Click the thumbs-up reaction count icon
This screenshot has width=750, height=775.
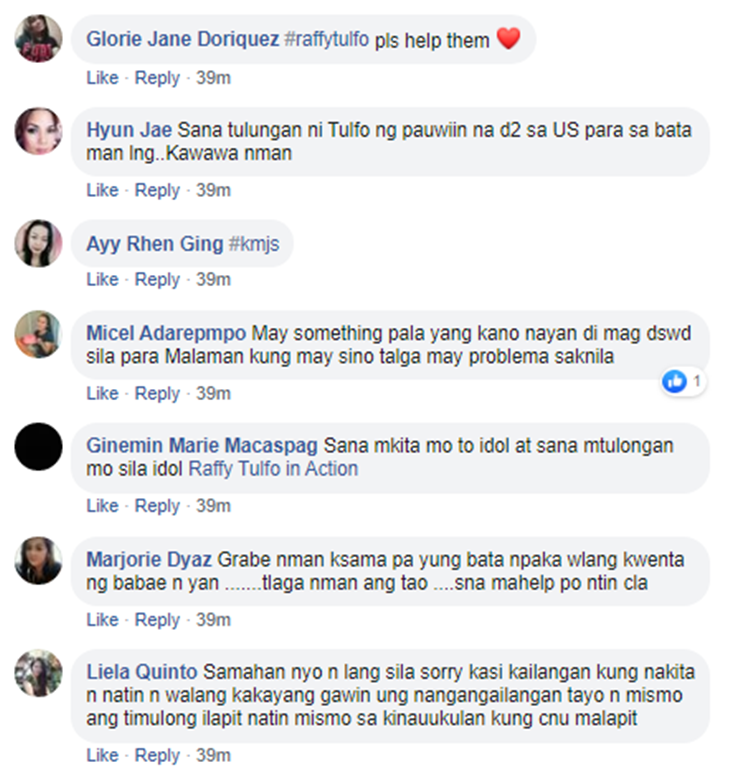point(674,381)
